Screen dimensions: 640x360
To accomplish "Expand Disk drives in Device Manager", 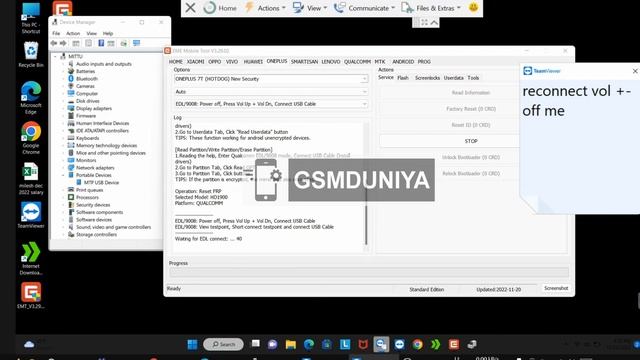I will (x=63, y=101).
